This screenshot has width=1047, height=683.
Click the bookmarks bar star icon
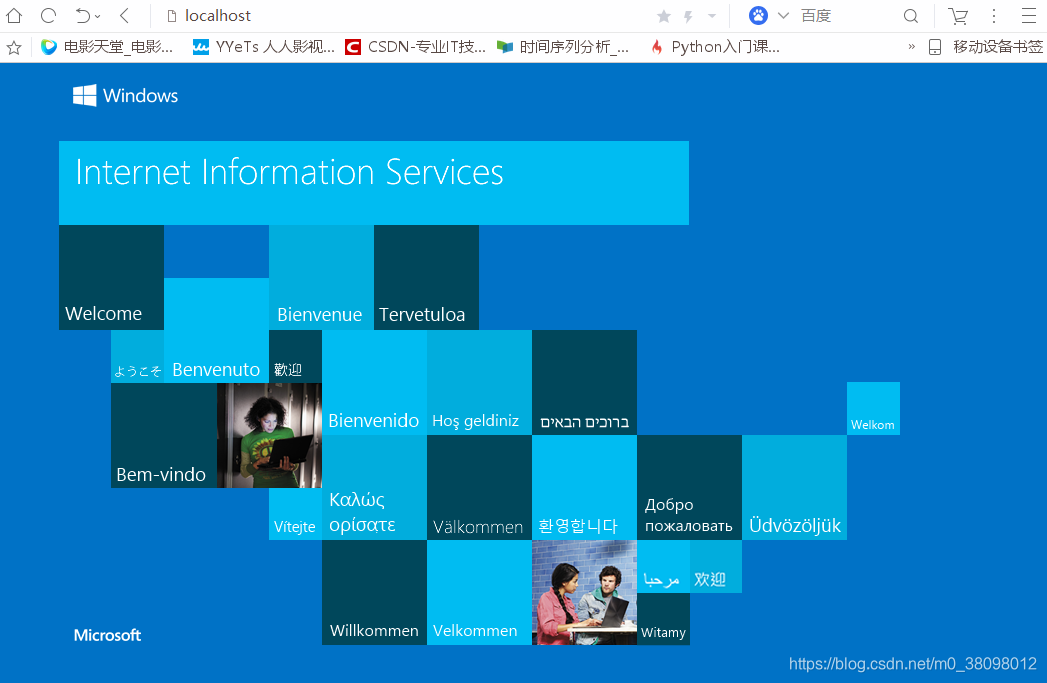tap(14, 47)
